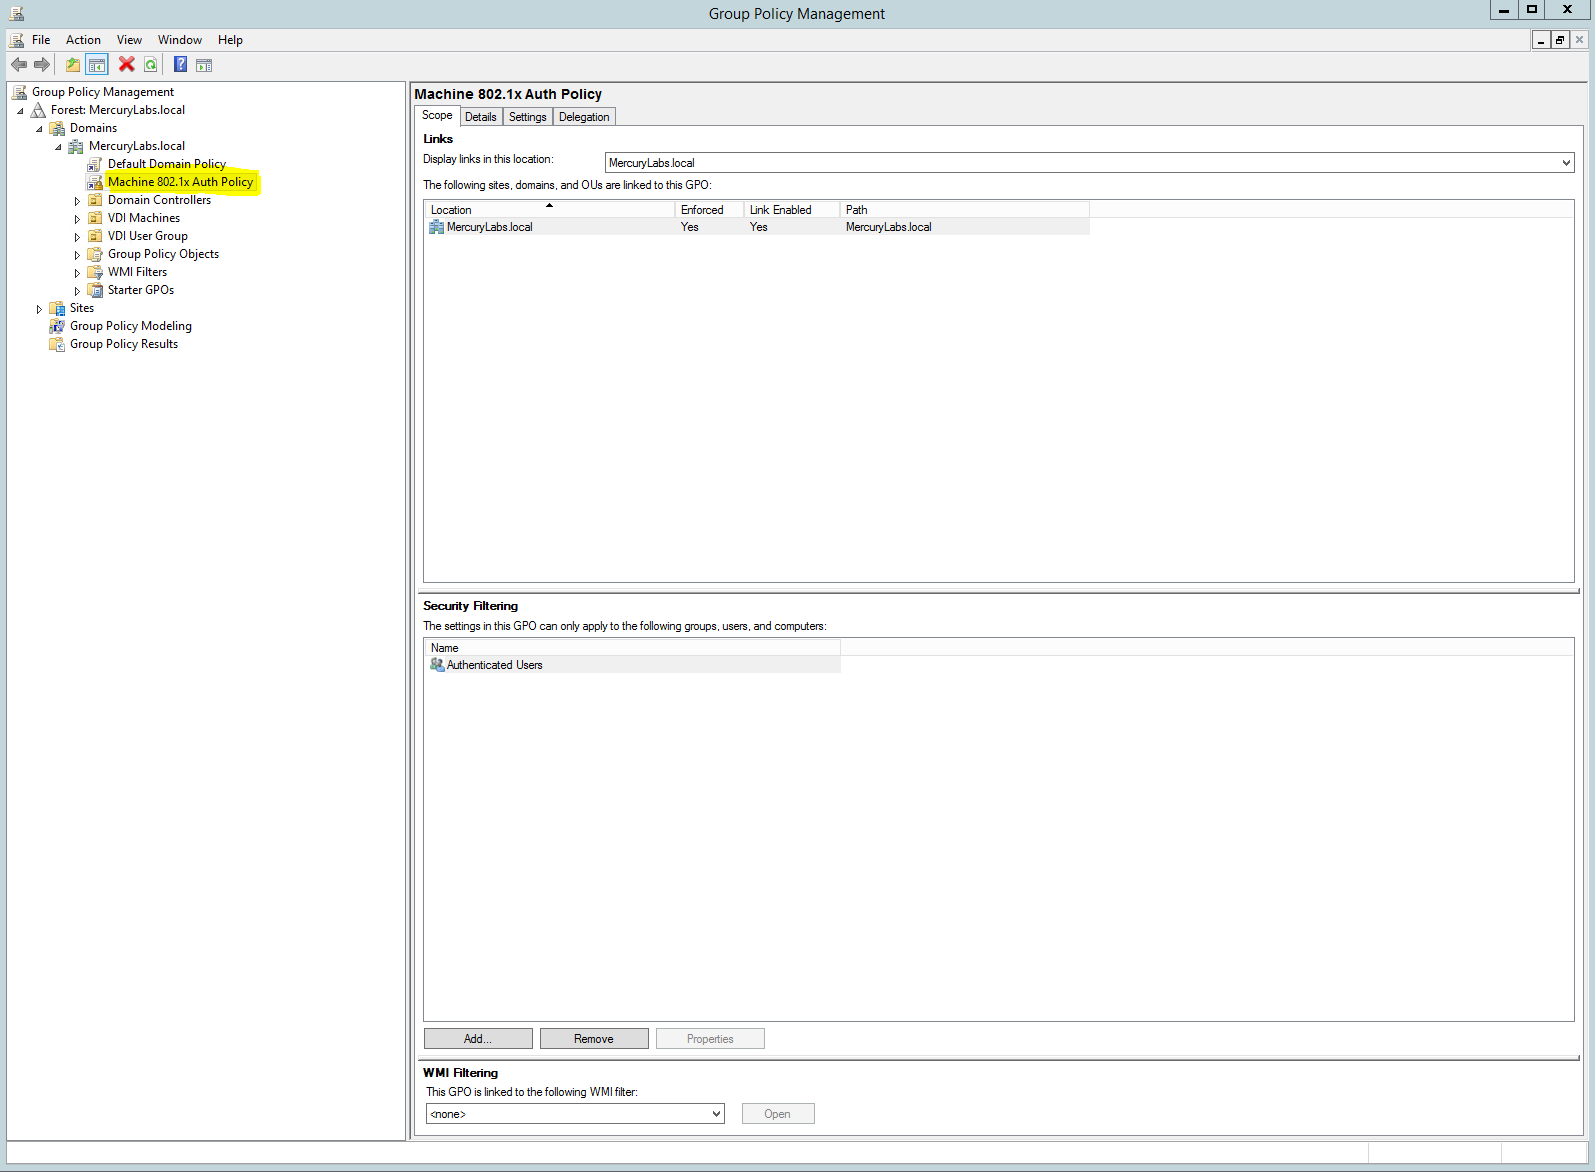Click the blue Help question mark icon

coord(180,65)
